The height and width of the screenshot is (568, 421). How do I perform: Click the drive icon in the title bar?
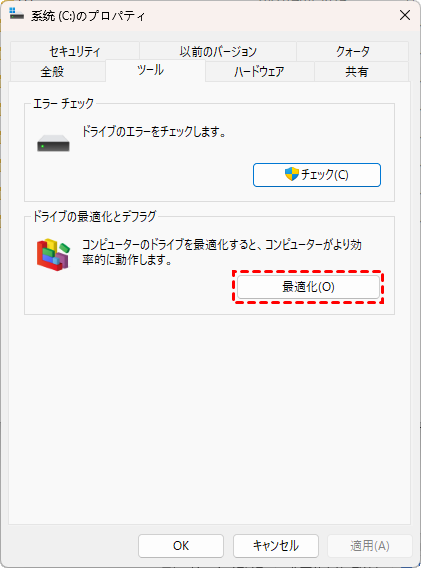[x=16, y=14]
